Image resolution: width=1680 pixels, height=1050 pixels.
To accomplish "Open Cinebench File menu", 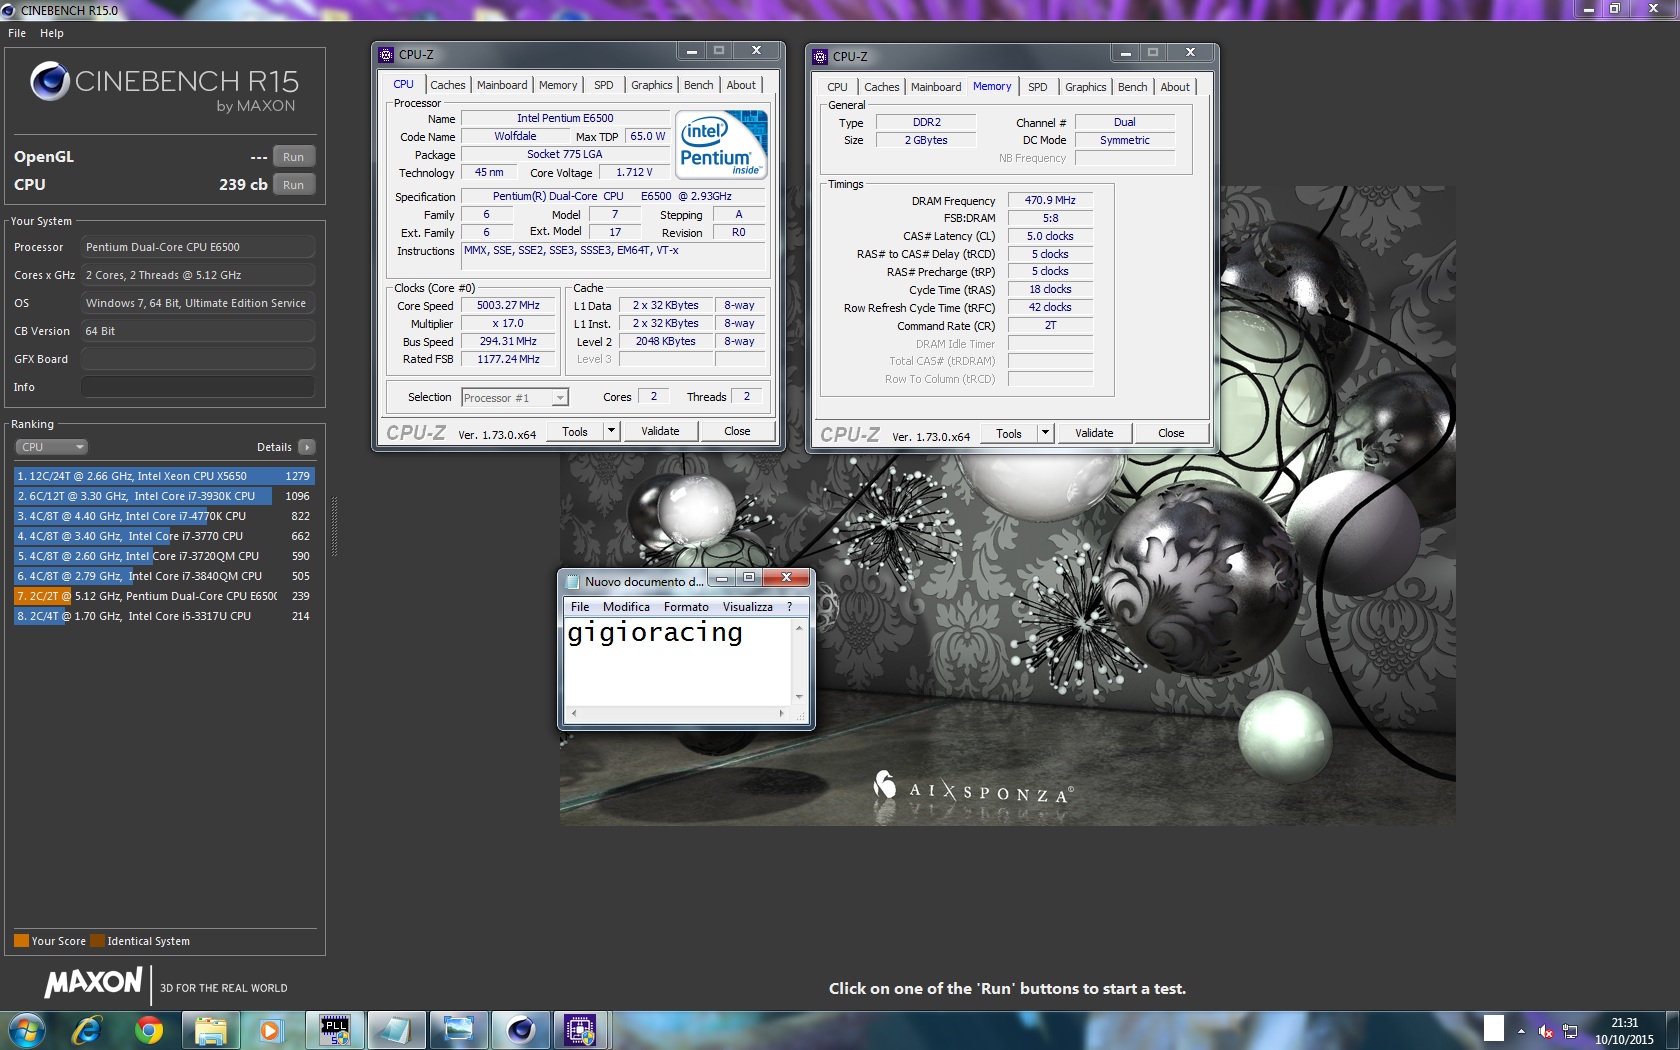I will 17,33.
